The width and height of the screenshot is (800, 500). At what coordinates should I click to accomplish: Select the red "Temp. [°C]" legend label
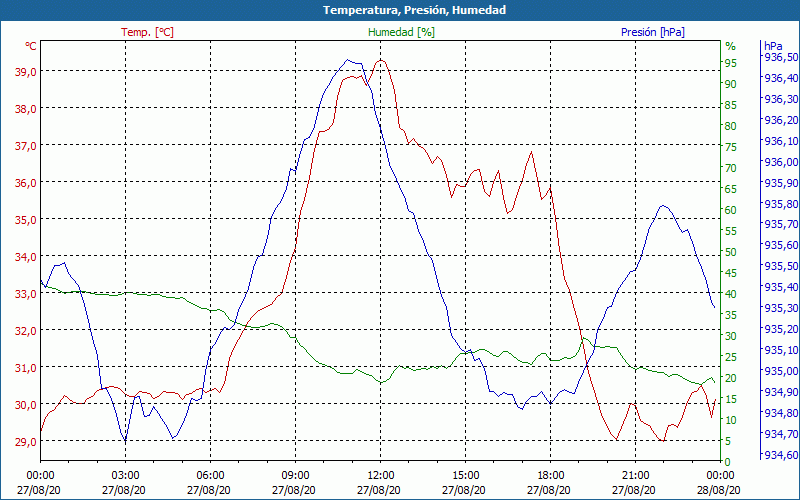147,32
